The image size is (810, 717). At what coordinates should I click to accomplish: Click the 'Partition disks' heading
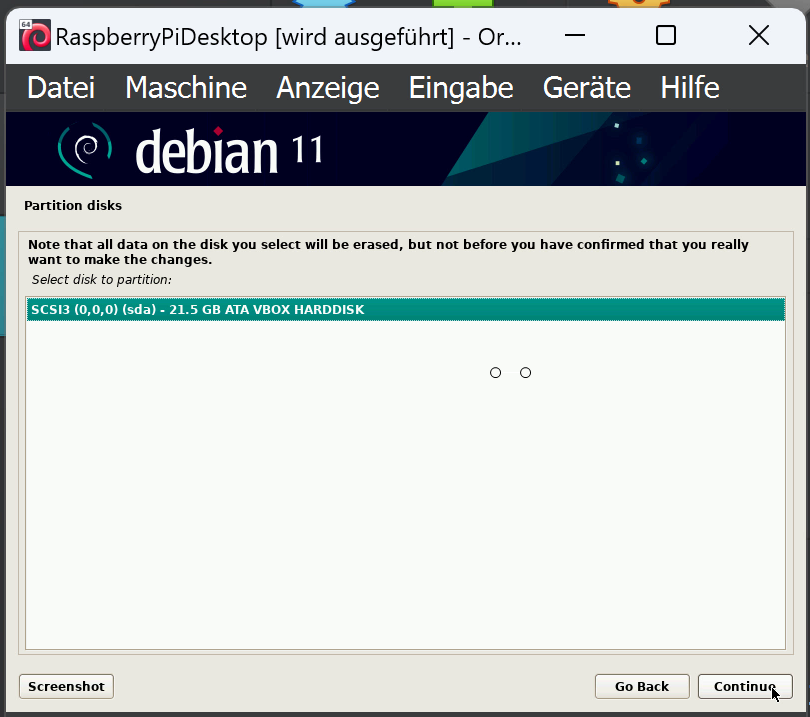pyautogui.click(x=73, y=206)
